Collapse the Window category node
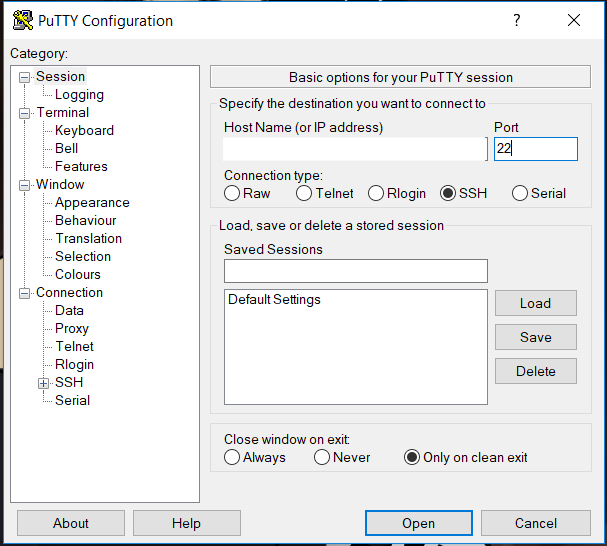 point(24,185)
